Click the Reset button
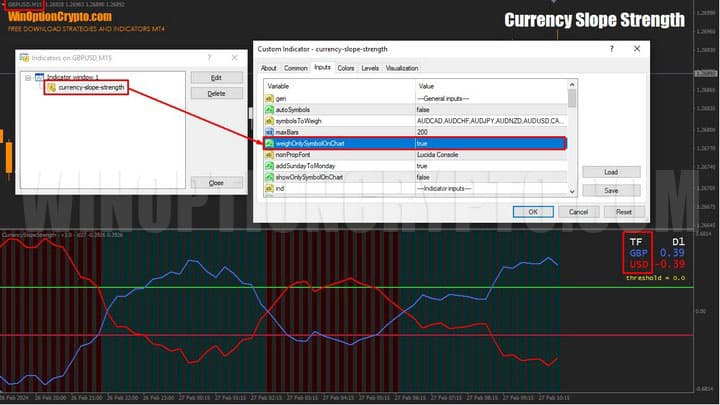 624,212
